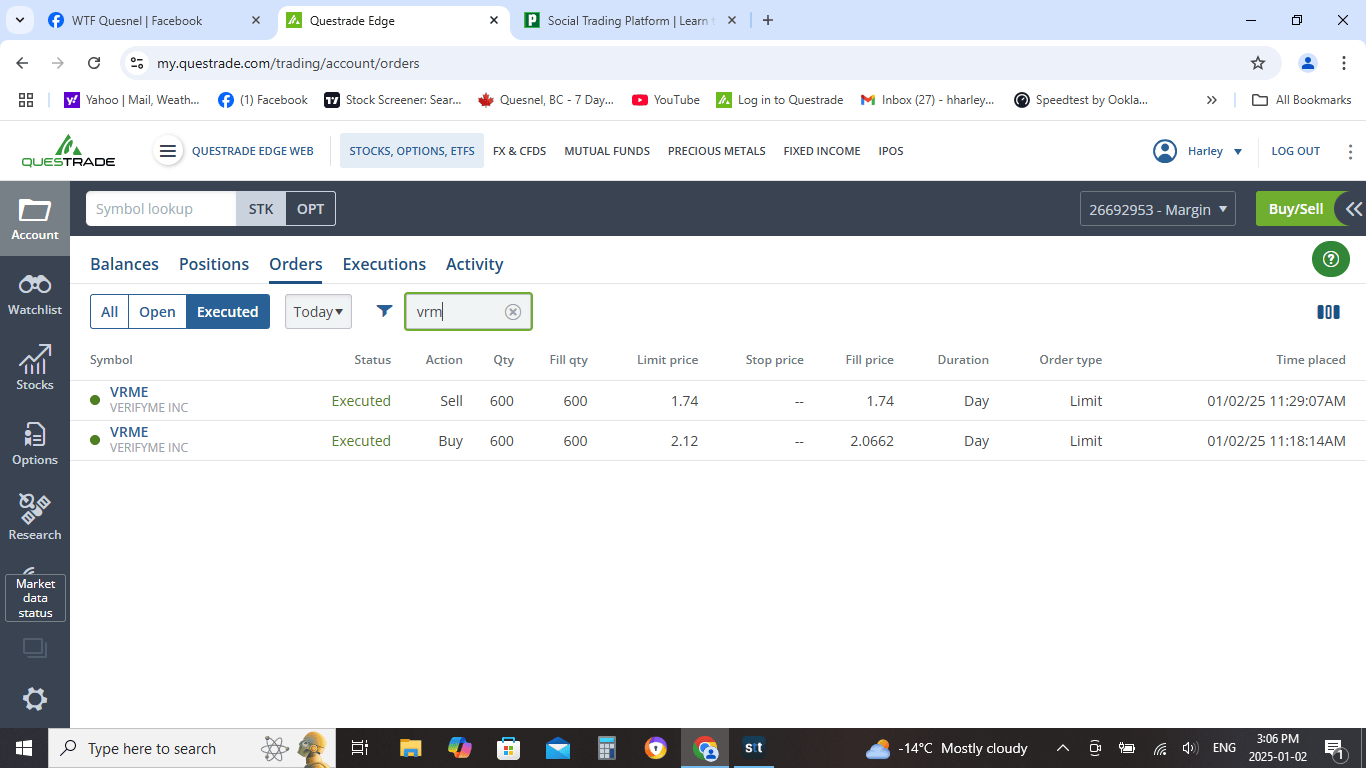Image resolution: width=1366 pixels, height=768 pixels.
Task: Click the filter funnel icon
Action: [x=384, y=311]
